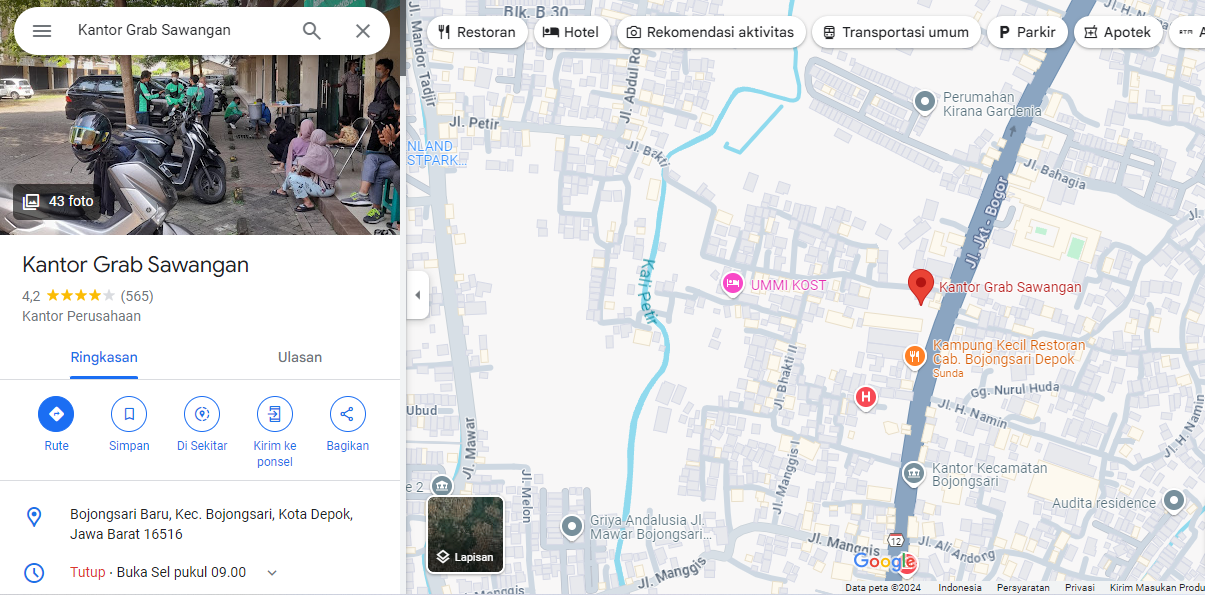The height and width of the screenshot is (595, 1205).
Task: Click the search magnifier icon
Action: point(312,31)
